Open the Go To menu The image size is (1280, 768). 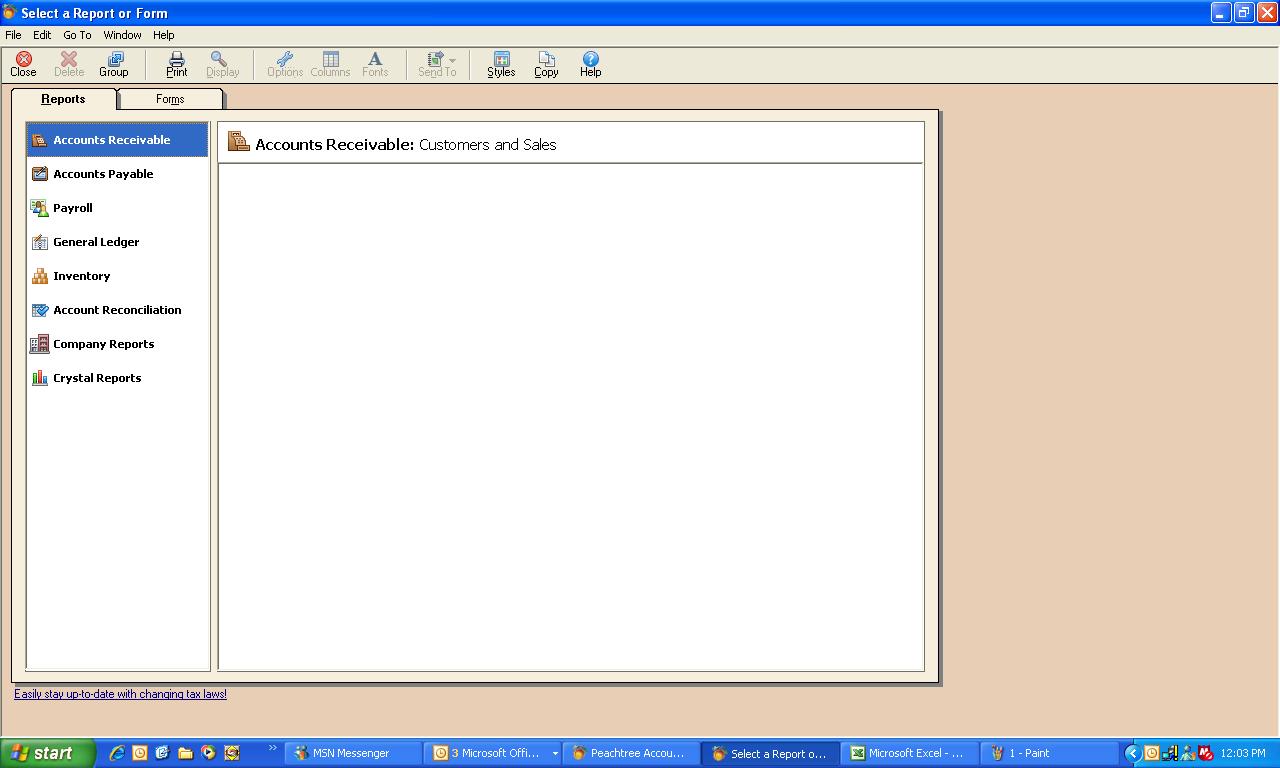point(77,34)
